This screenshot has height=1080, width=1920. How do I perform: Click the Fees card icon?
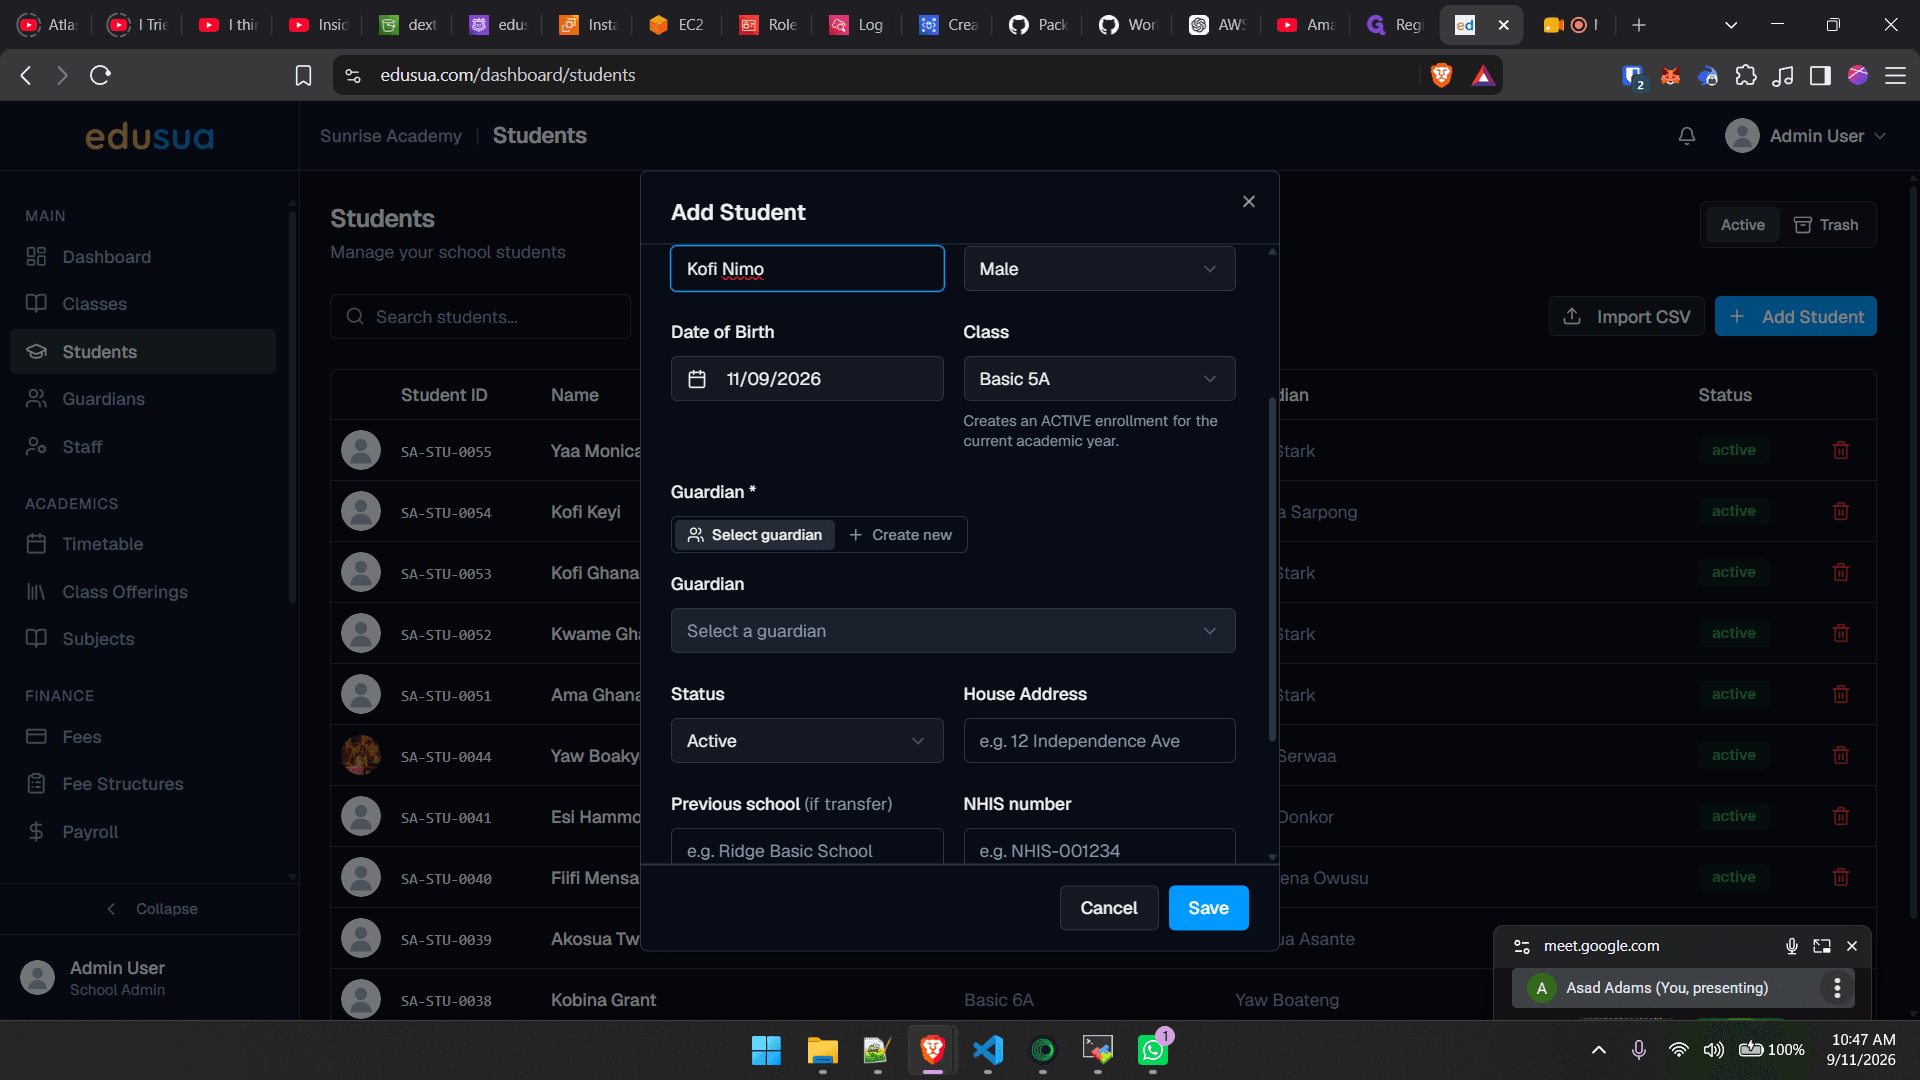tap(36, 737)
